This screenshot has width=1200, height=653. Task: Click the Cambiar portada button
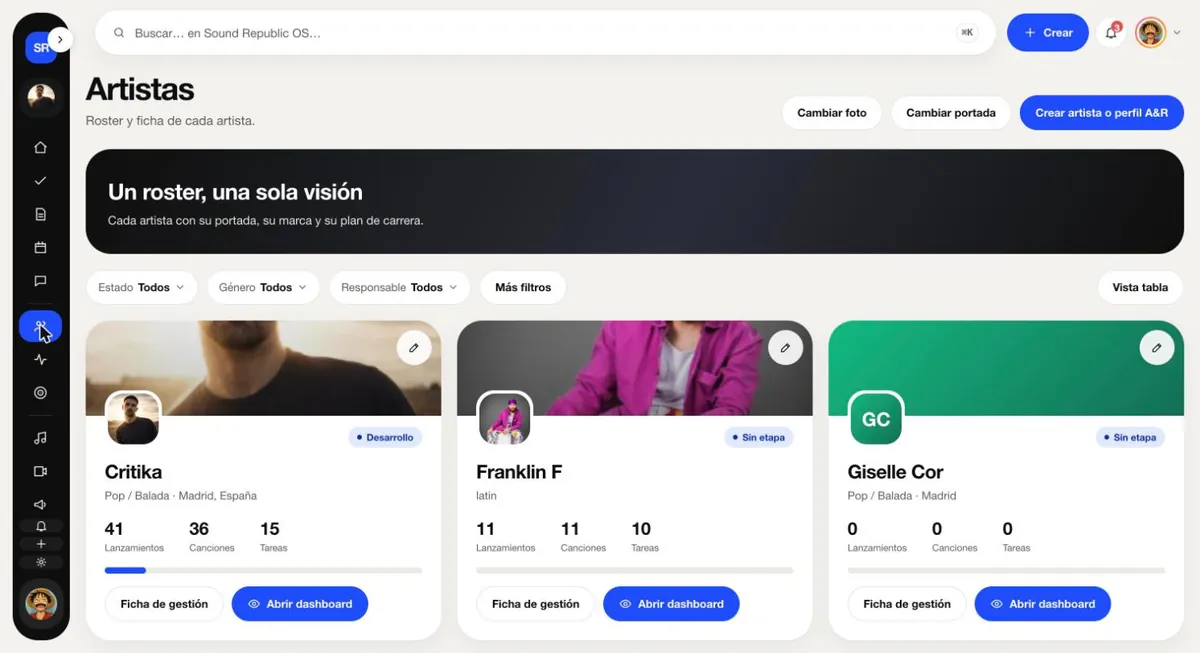[951, 113]
